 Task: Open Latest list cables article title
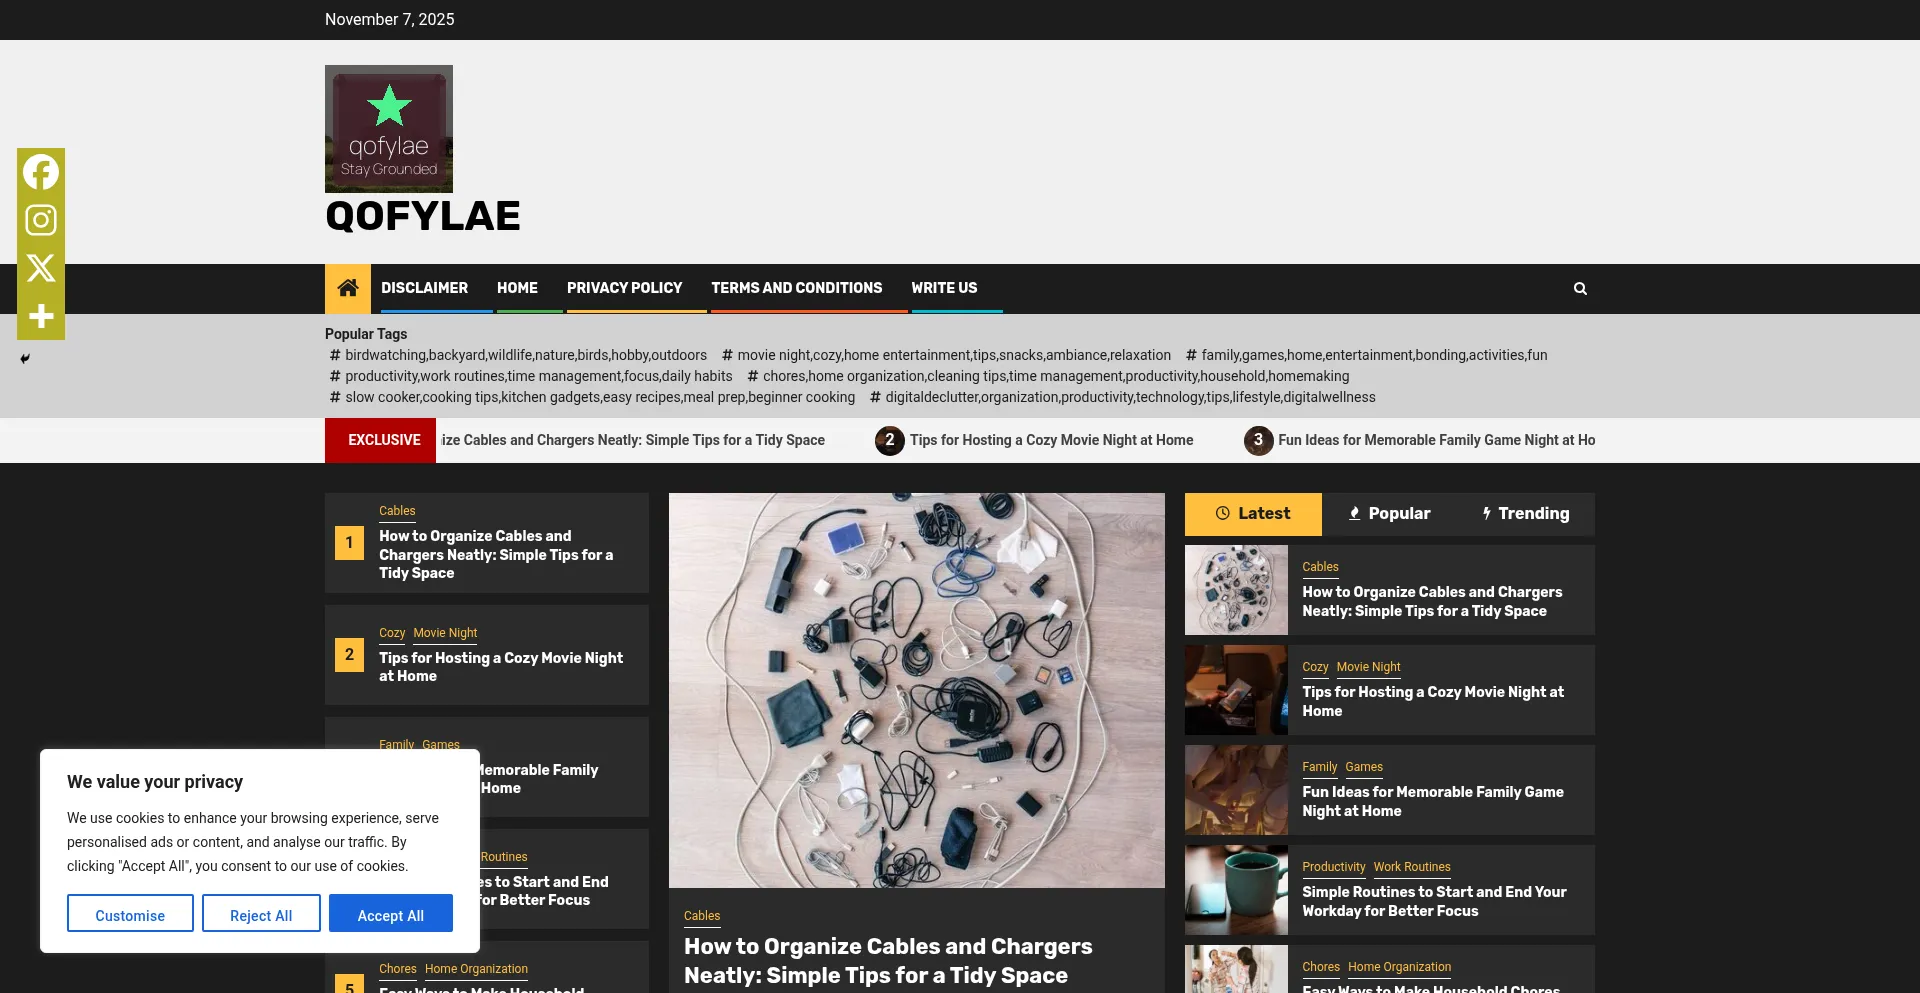[x=1432, y=602]
